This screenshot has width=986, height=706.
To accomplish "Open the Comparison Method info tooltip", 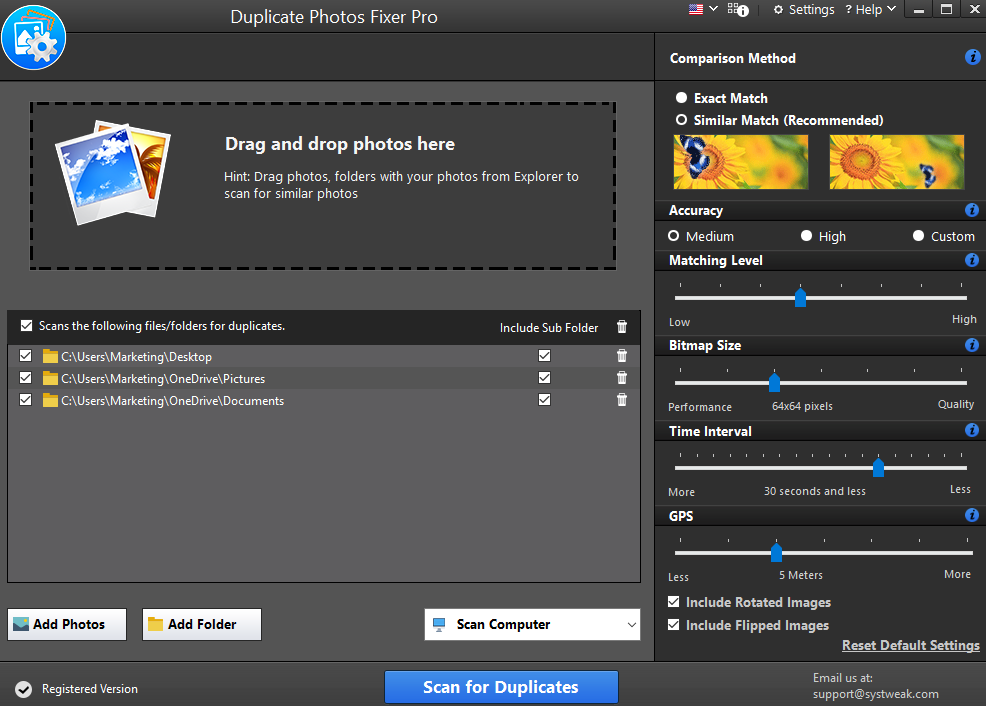I will [972, 57].
